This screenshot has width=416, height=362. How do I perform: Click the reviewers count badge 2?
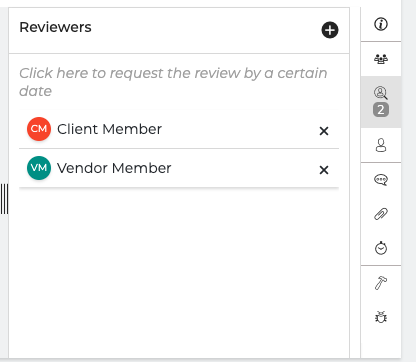(x=381, y=110)
